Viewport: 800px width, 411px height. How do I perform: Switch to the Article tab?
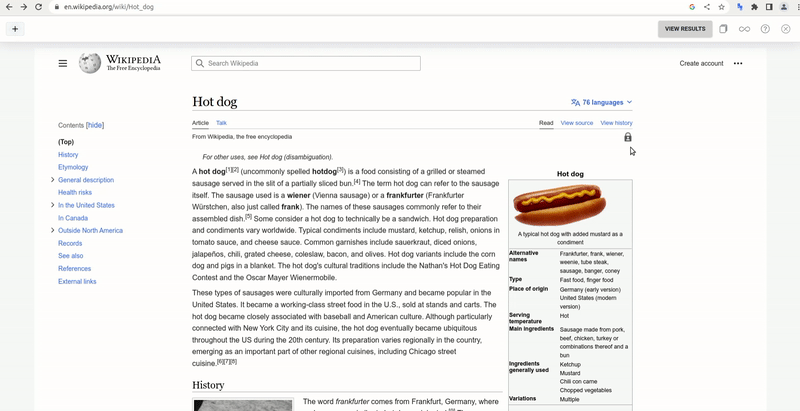pos(200,123)
